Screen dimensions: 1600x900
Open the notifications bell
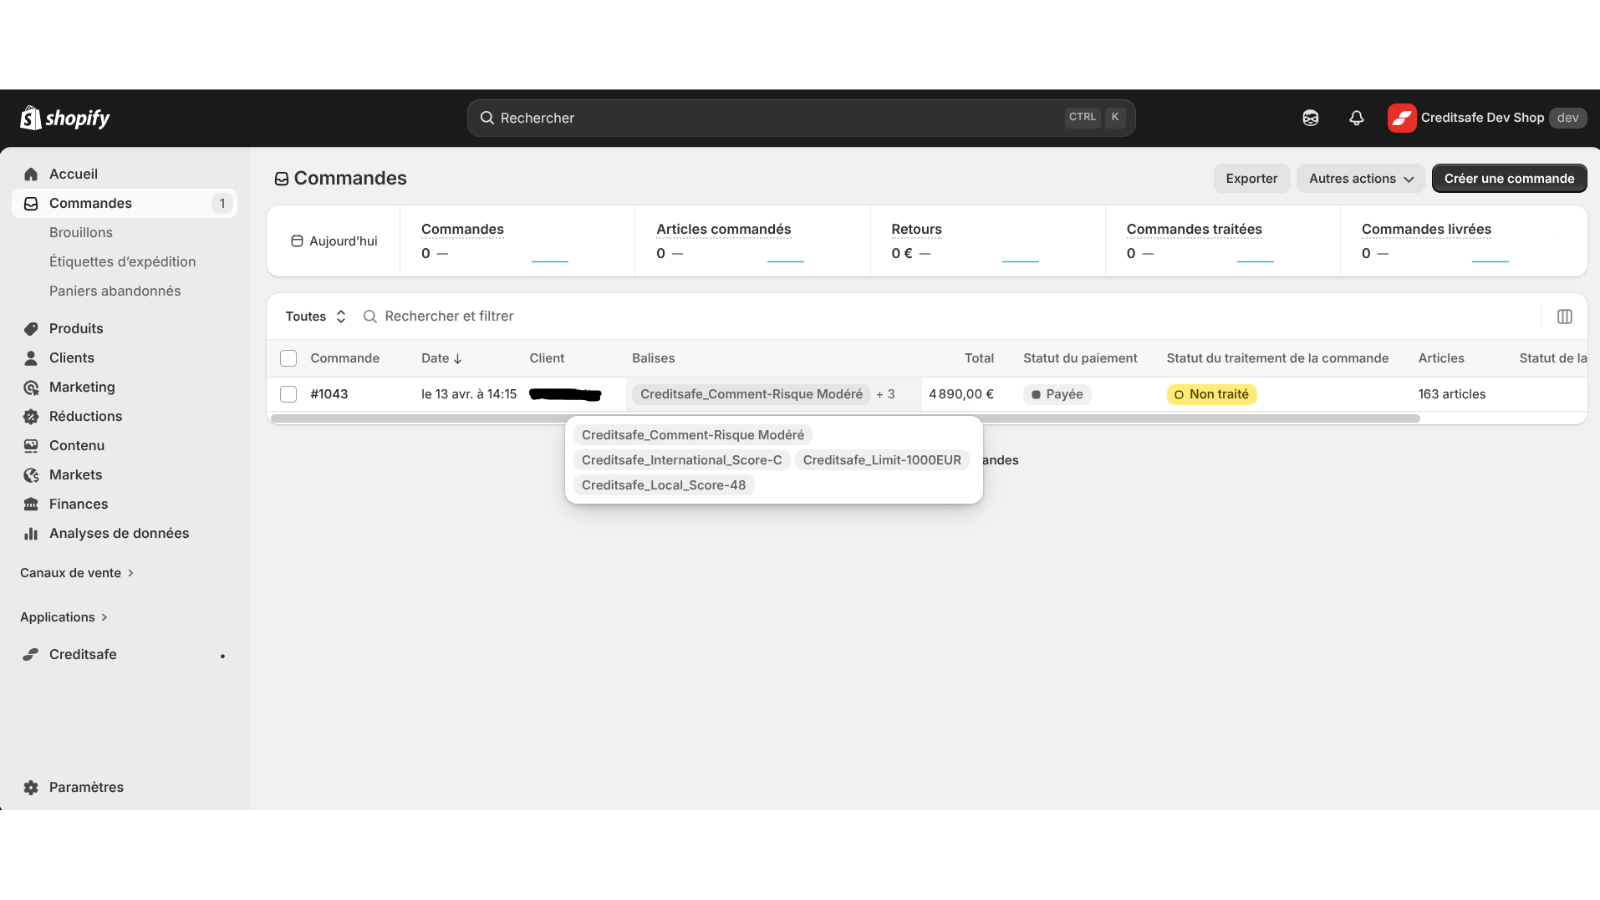(1356, 118)
